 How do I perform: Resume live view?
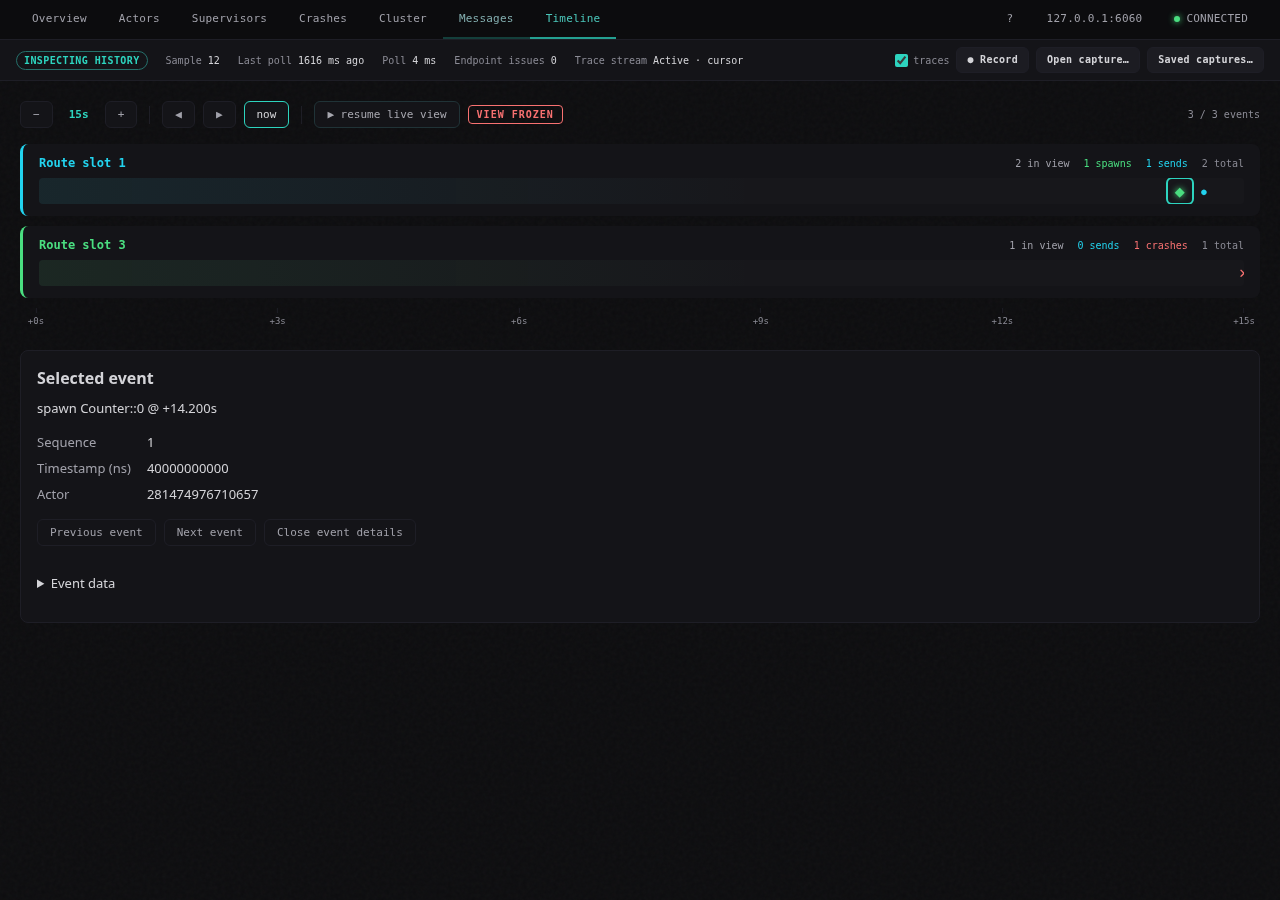click(x=387, y=114)
